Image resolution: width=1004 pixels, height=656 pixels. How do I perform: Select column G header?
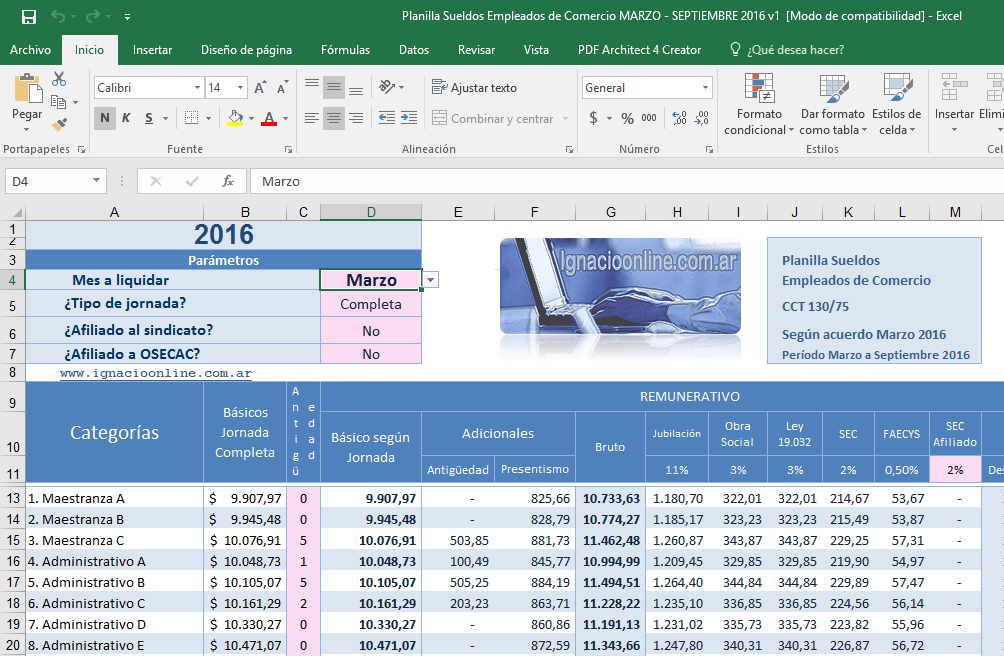610,212
